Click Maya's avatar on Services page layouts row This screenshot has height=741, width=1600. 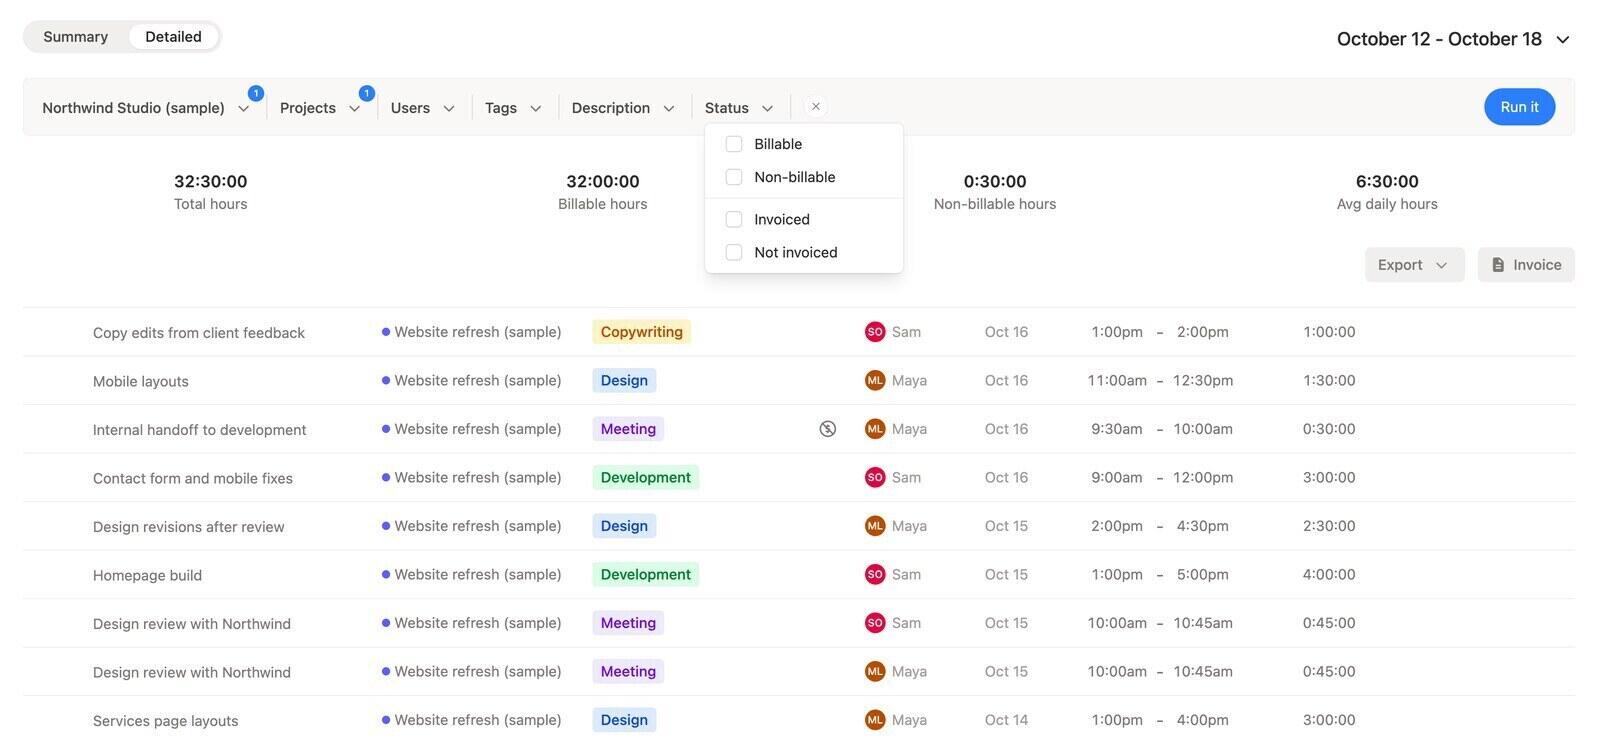coord(875,720)
